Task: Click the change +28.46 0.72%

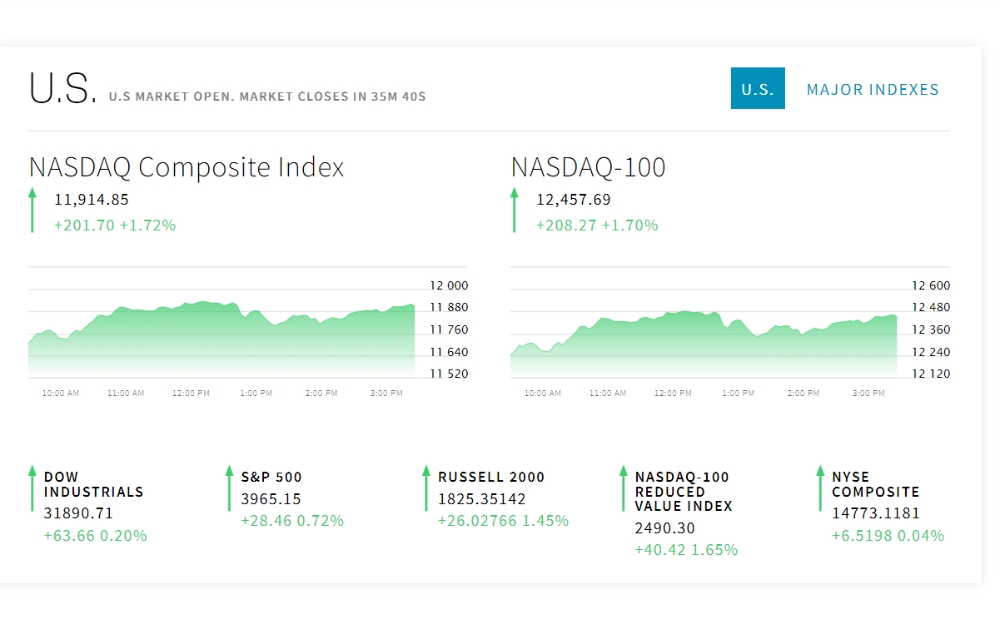Action: tap(292, 521)
